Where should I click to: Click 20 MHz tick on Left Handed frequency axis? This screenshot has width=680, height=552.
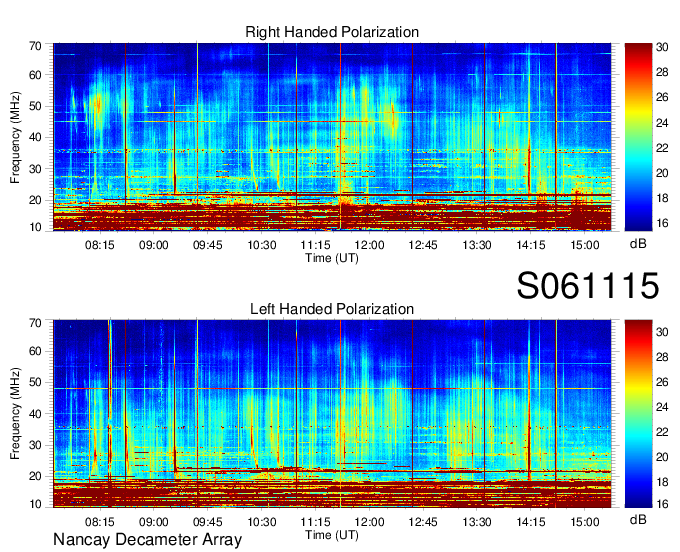(x=35, y=476)
